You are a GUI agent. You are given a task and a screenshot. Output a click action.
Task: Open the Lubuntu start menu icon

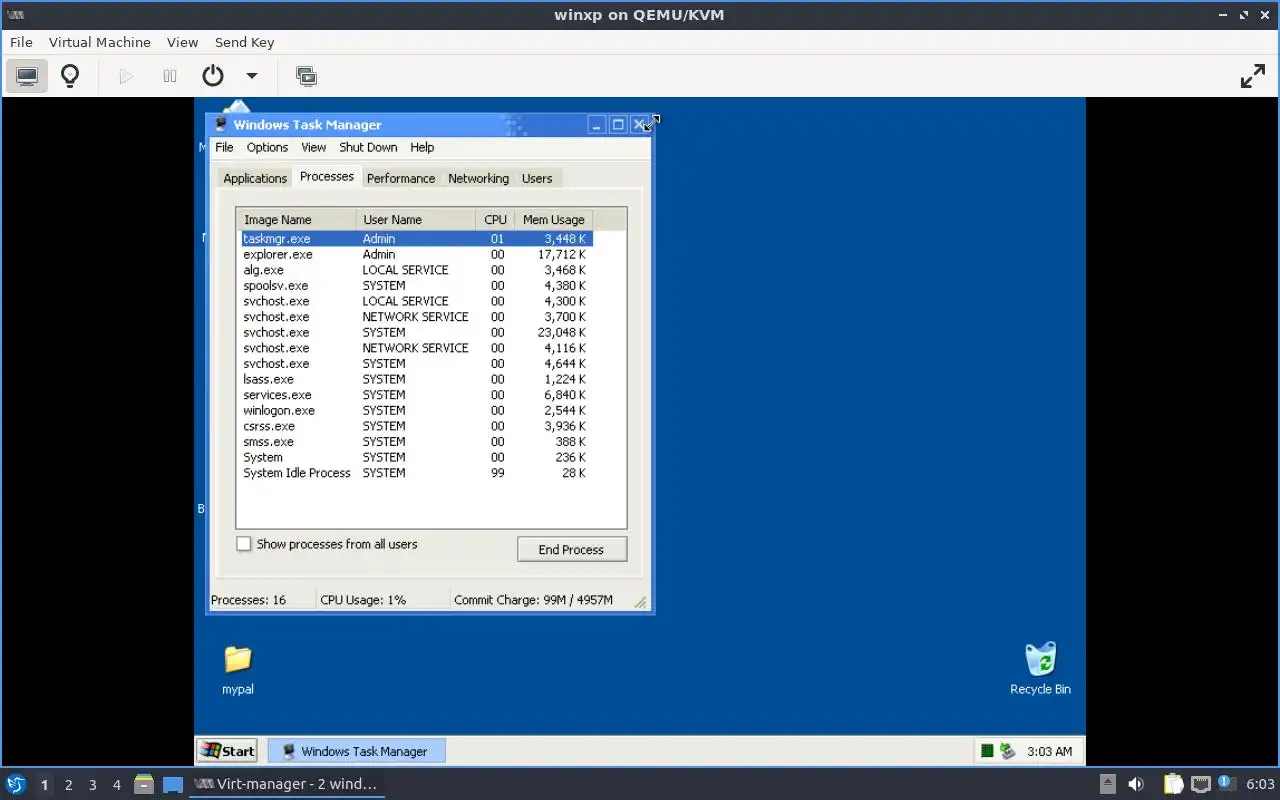click(x=16, y=784)
